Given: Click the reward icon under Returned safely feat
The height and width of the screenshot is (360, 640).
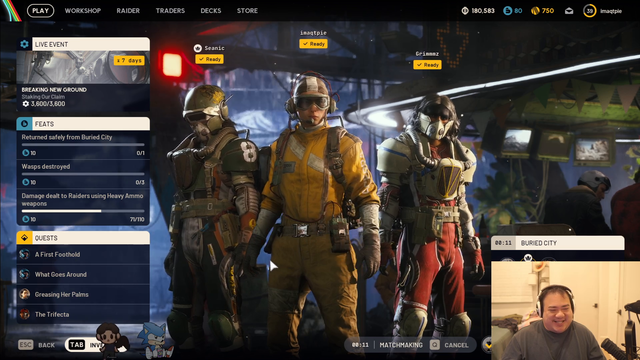Looking at the screenshot, I should [26, 153].
